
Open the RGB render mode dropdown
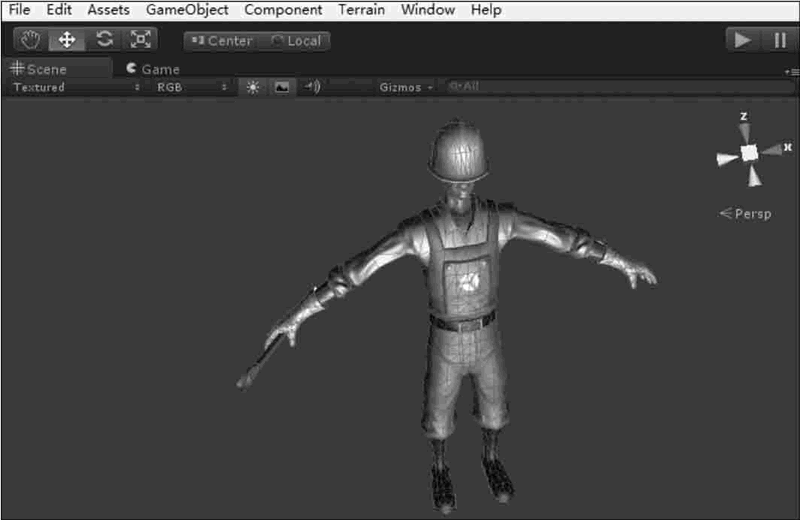[x=191, y=87]
